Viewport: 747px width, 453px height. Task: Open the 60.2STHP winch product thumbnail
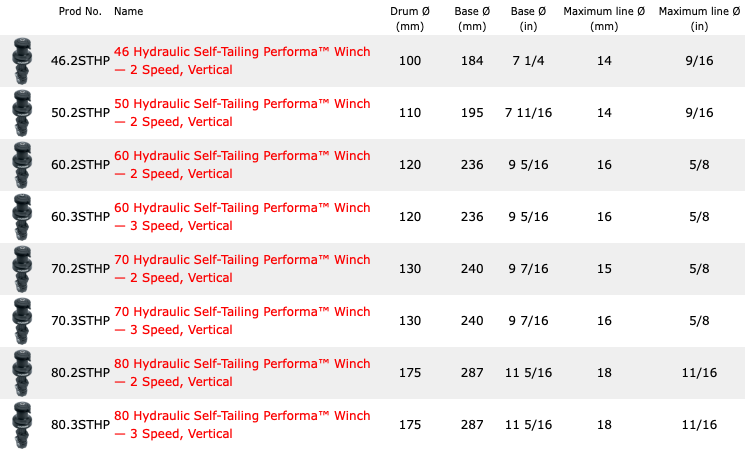click(x=22, y=165)
